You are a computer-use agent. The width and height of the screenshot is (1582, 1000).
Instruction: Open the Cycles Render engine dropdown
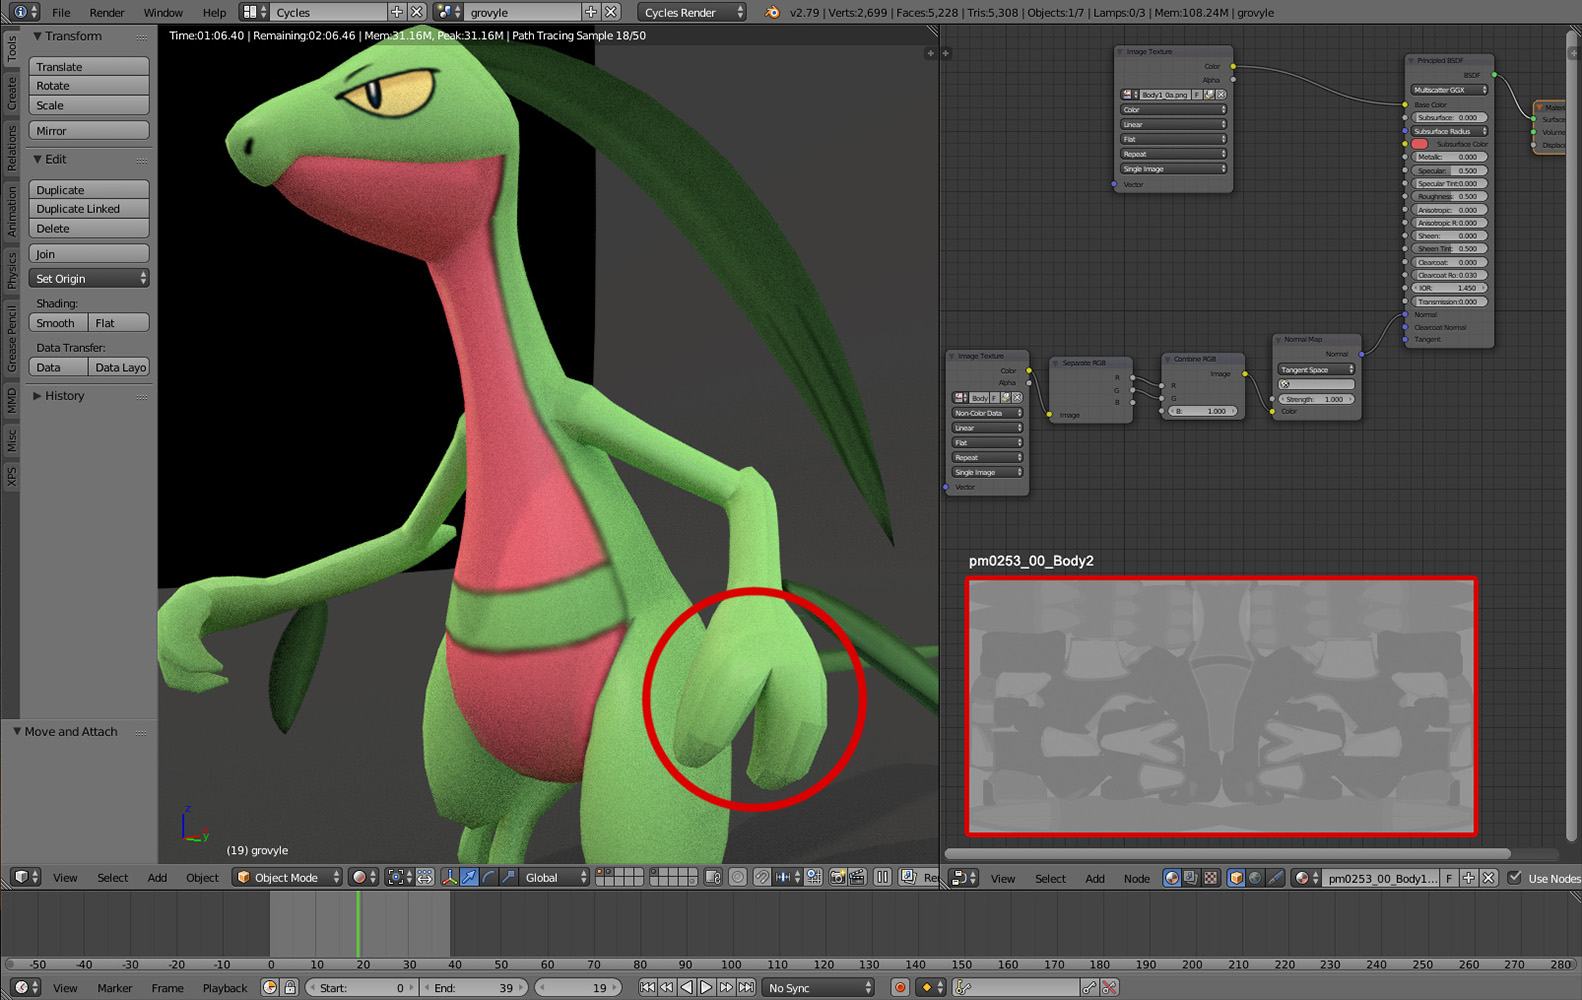[x=692, y=12]
